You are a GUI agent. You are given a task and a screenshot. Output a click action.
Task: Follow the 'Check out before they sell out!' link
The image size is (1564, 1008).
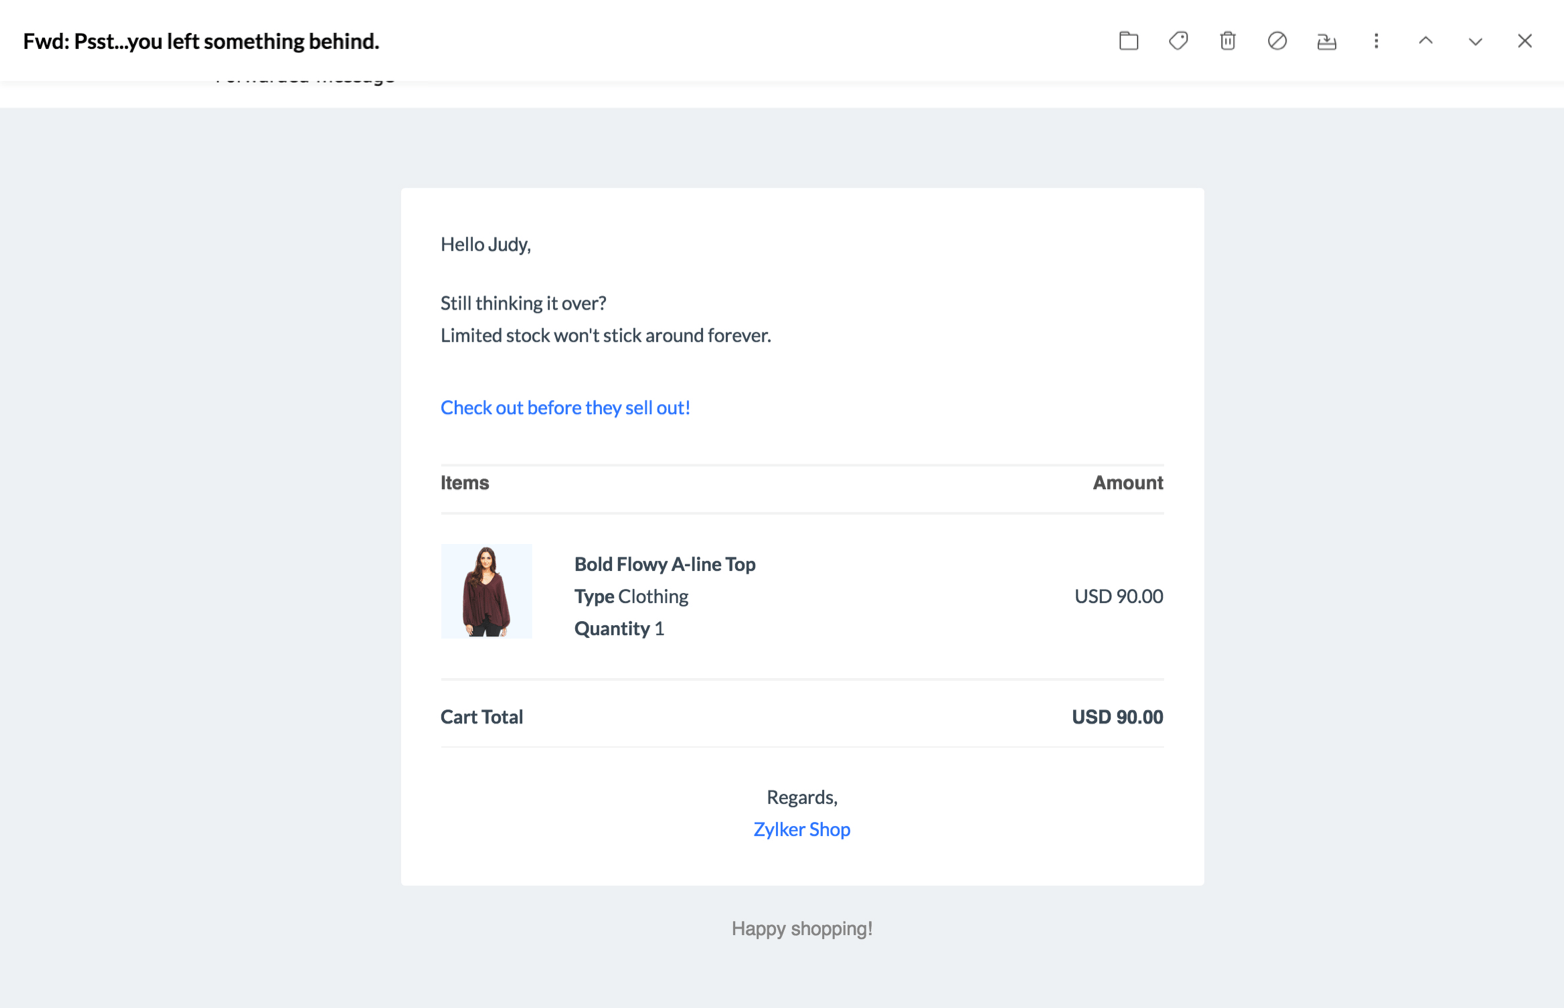565,407
